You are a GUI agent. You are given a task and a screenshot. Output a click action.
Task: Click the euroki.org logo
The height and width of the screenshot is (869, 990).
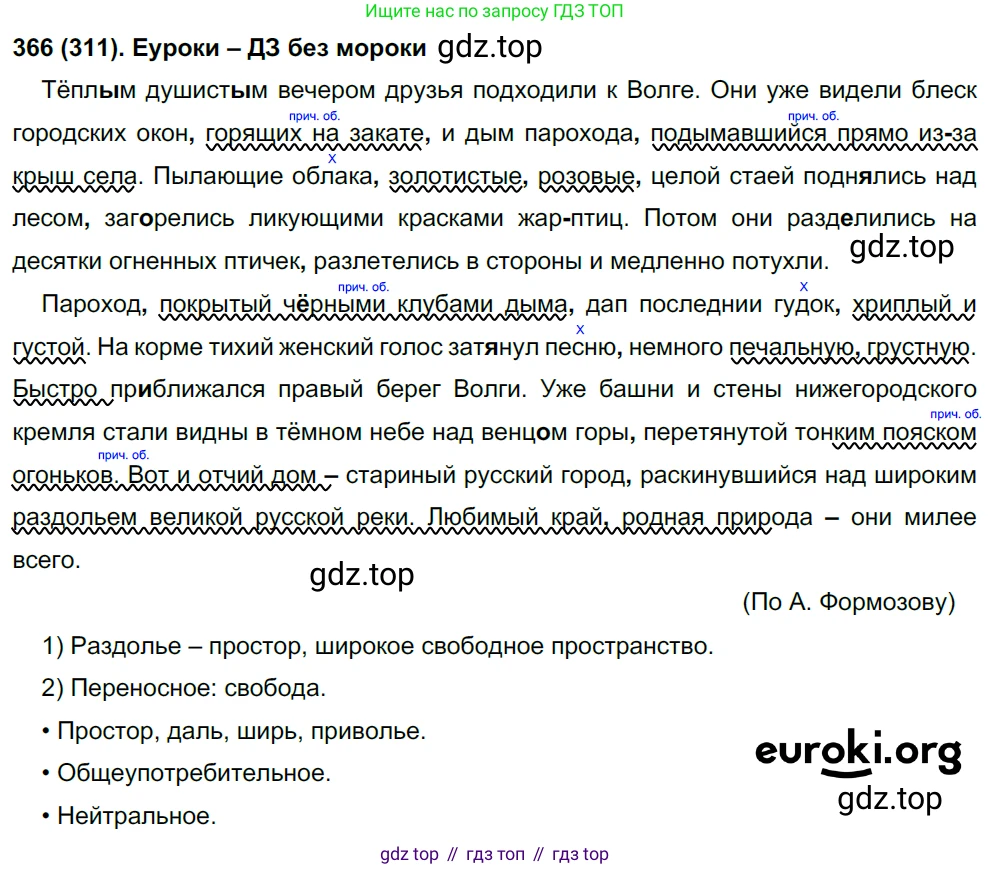858,750
